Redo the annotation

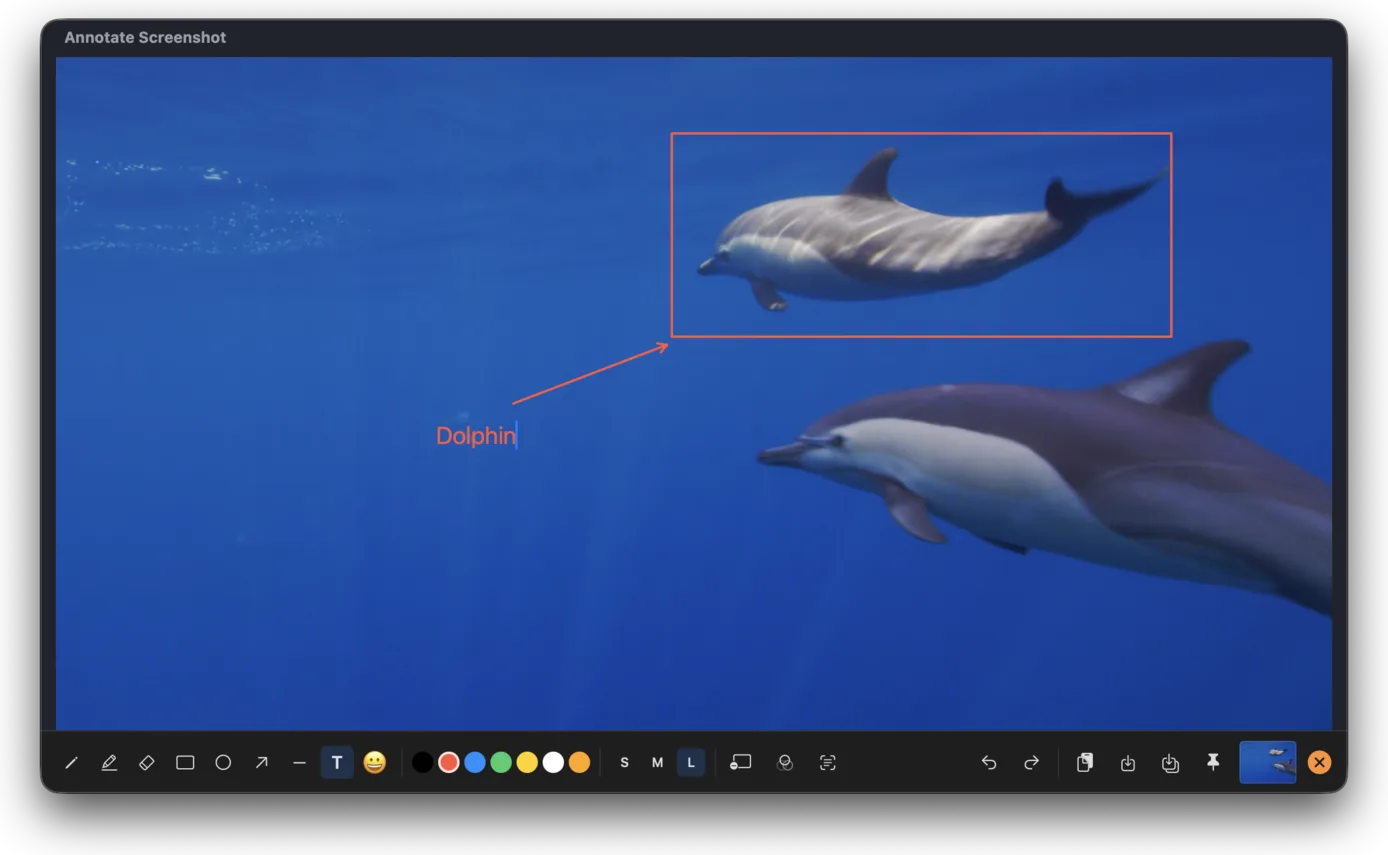[1031, 763]
